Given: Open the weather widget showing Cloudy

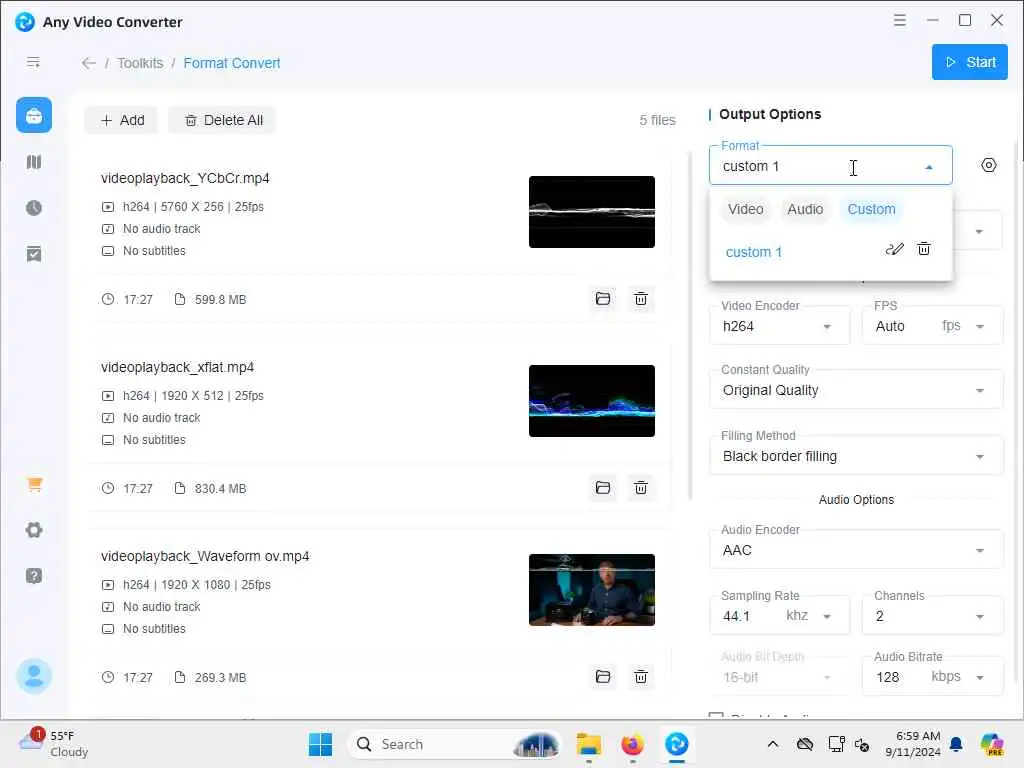Looking at the screenshot, I should [x=53, y=744].
